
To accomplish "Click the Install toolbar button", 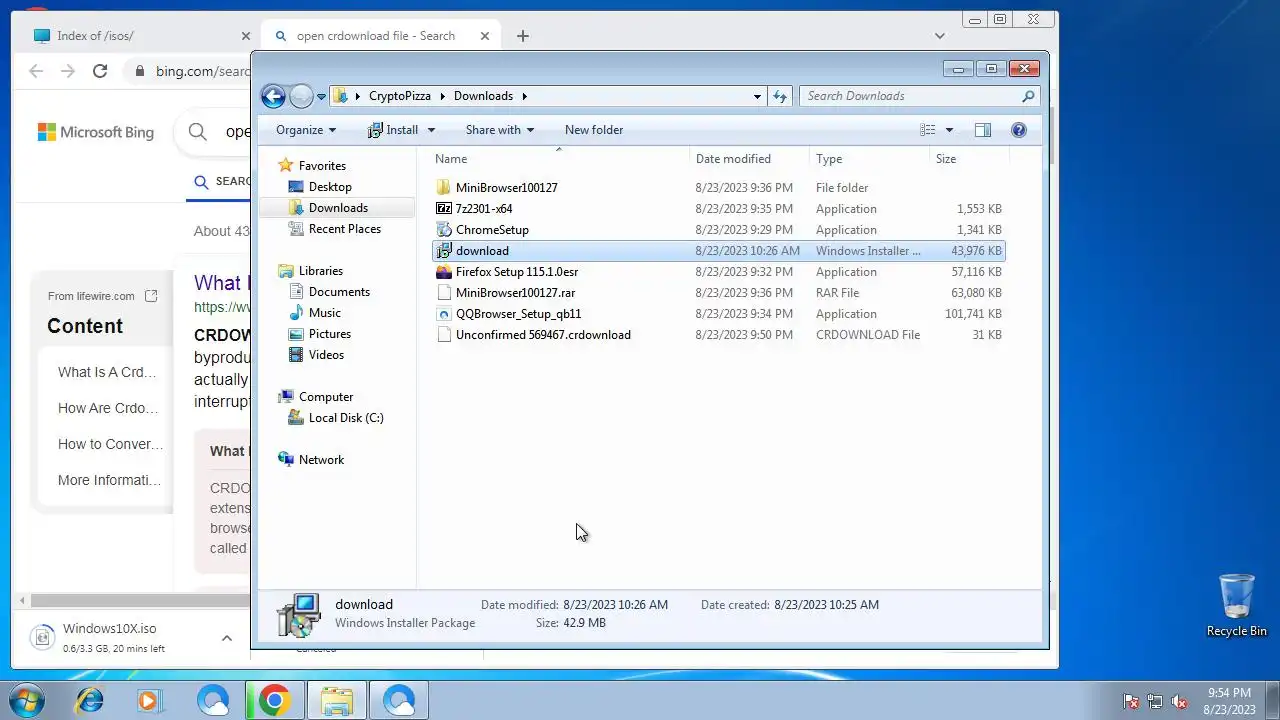I will 393,130.
